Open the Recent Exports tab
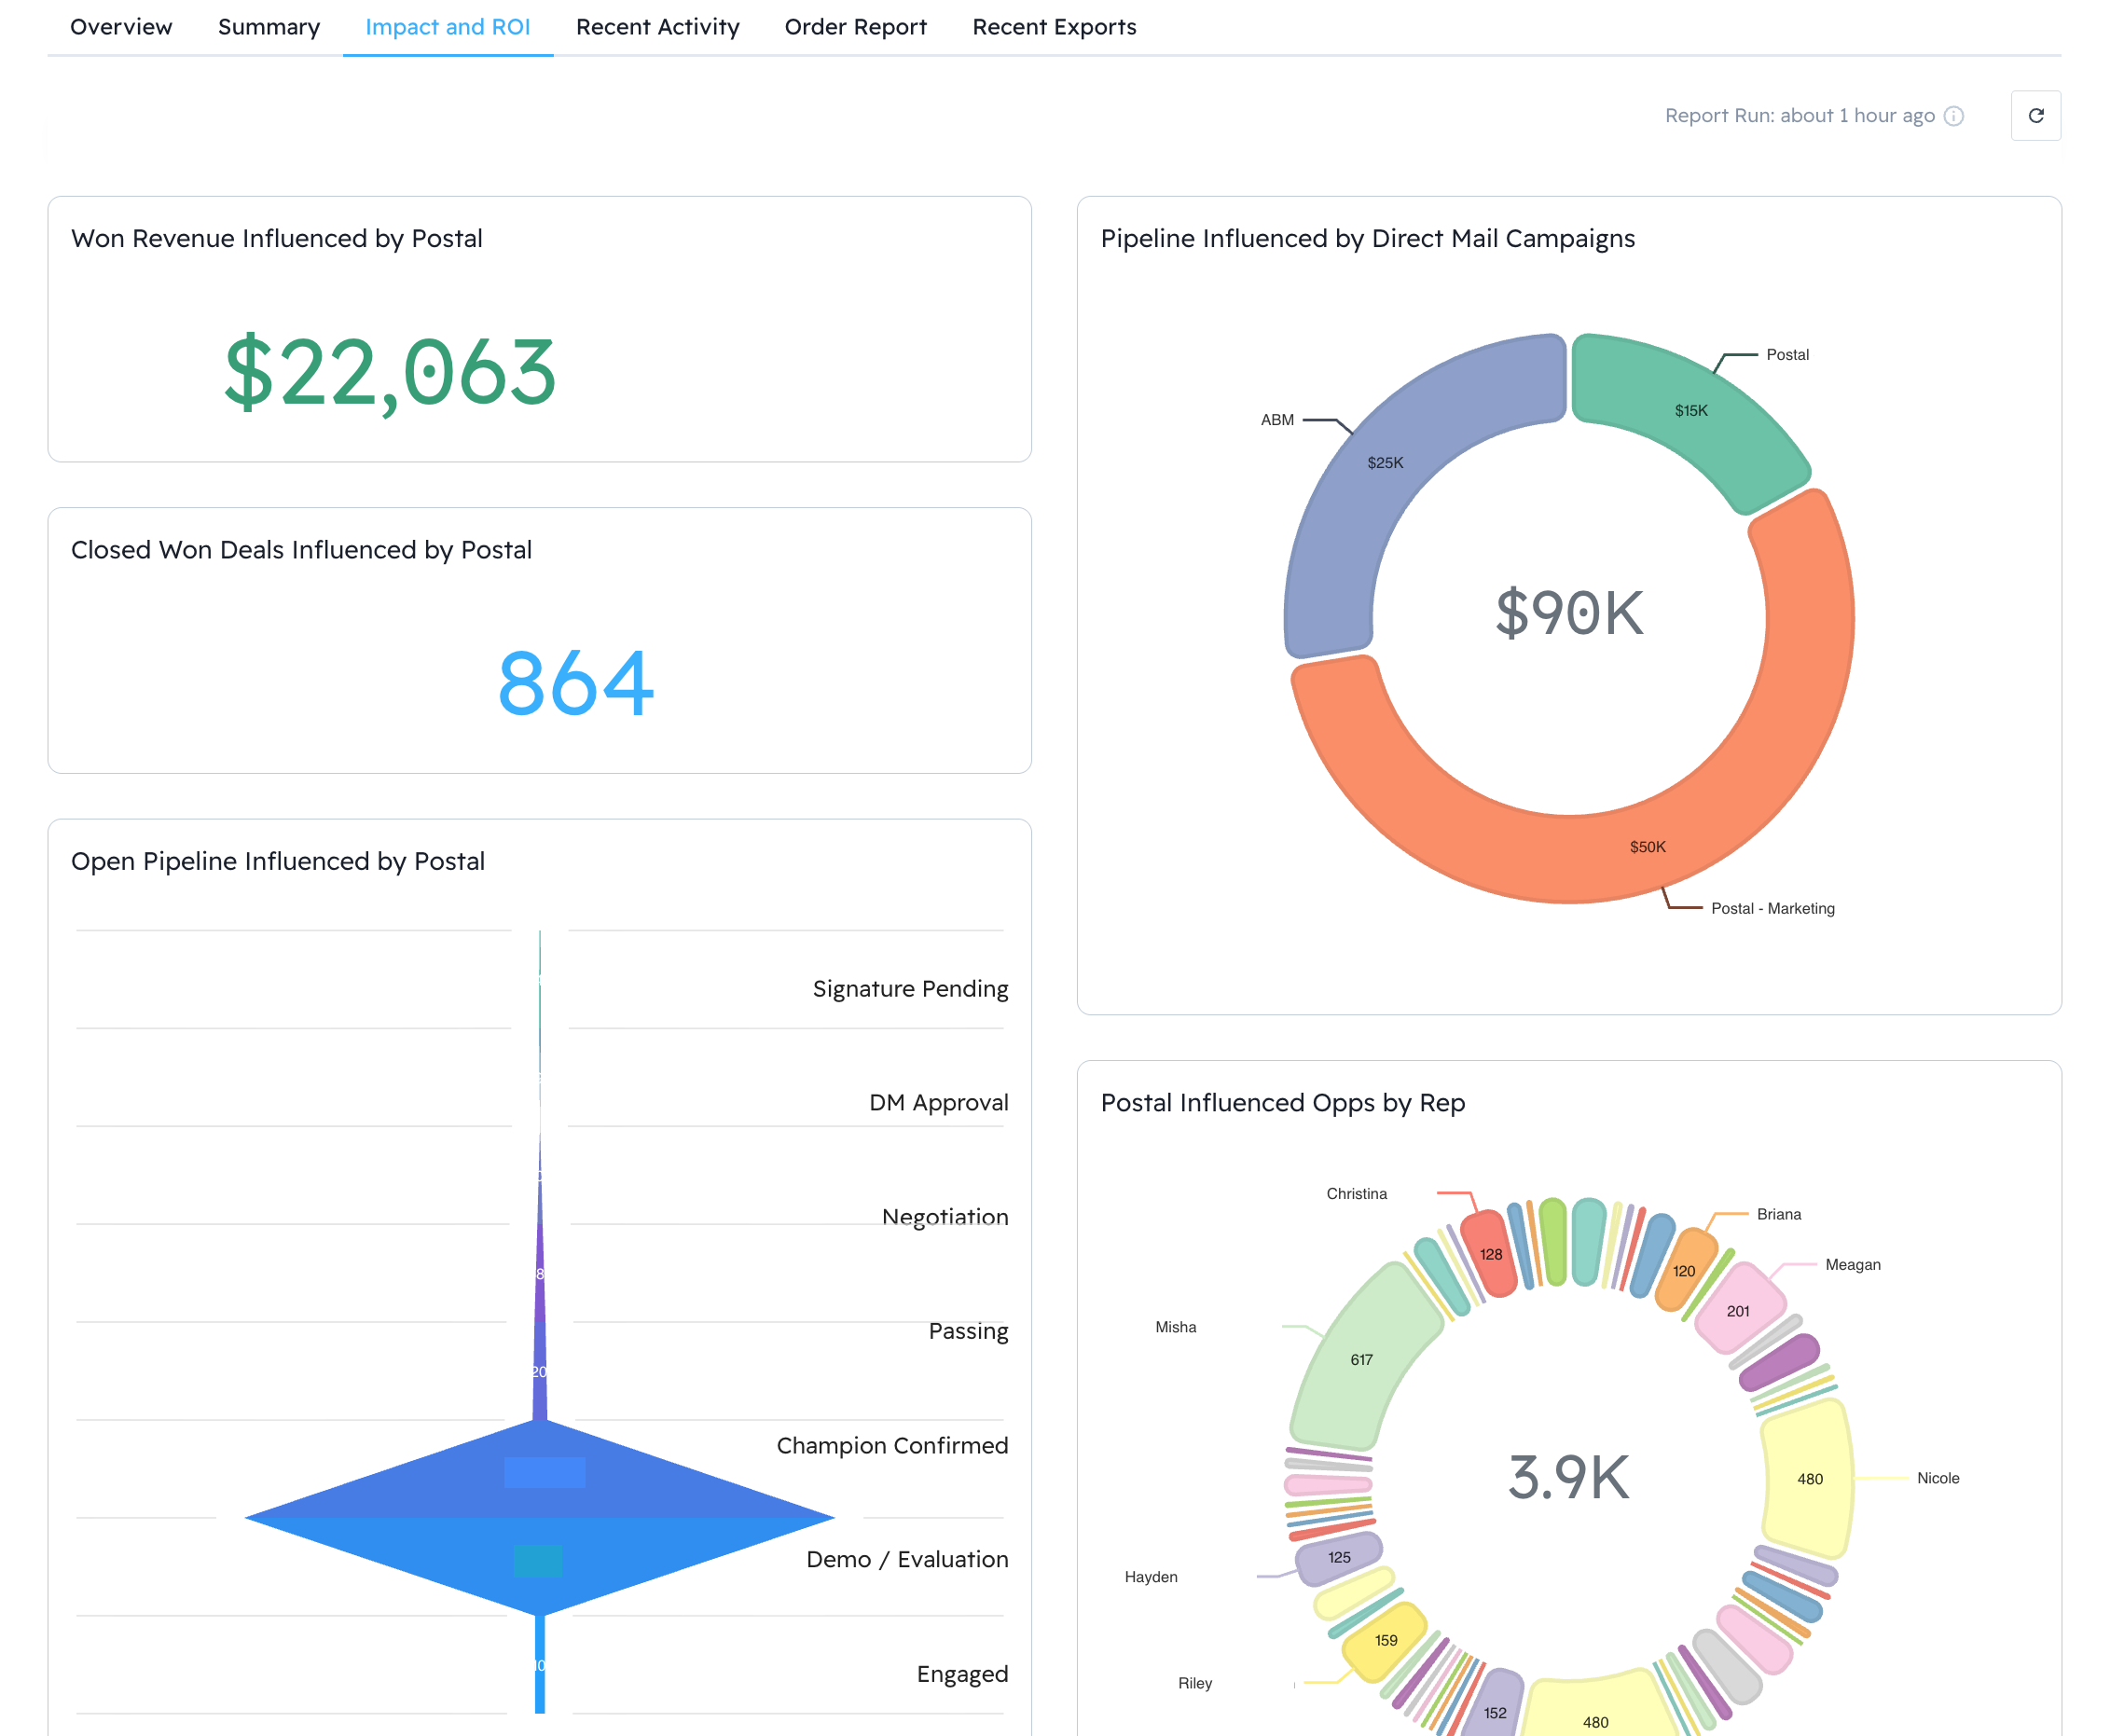 click(x=1054, y=27)
